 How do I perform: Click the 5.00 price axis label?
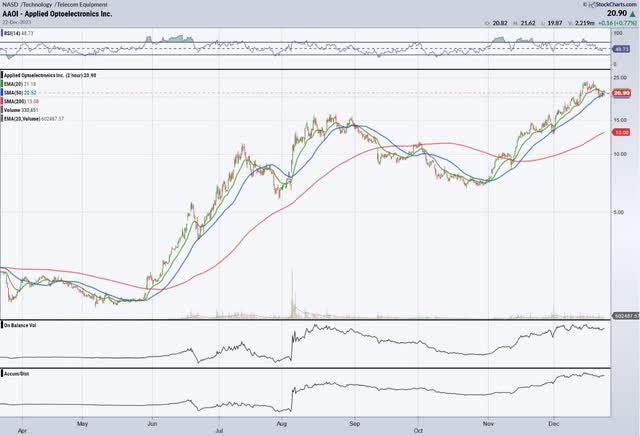tap(619, 212)
